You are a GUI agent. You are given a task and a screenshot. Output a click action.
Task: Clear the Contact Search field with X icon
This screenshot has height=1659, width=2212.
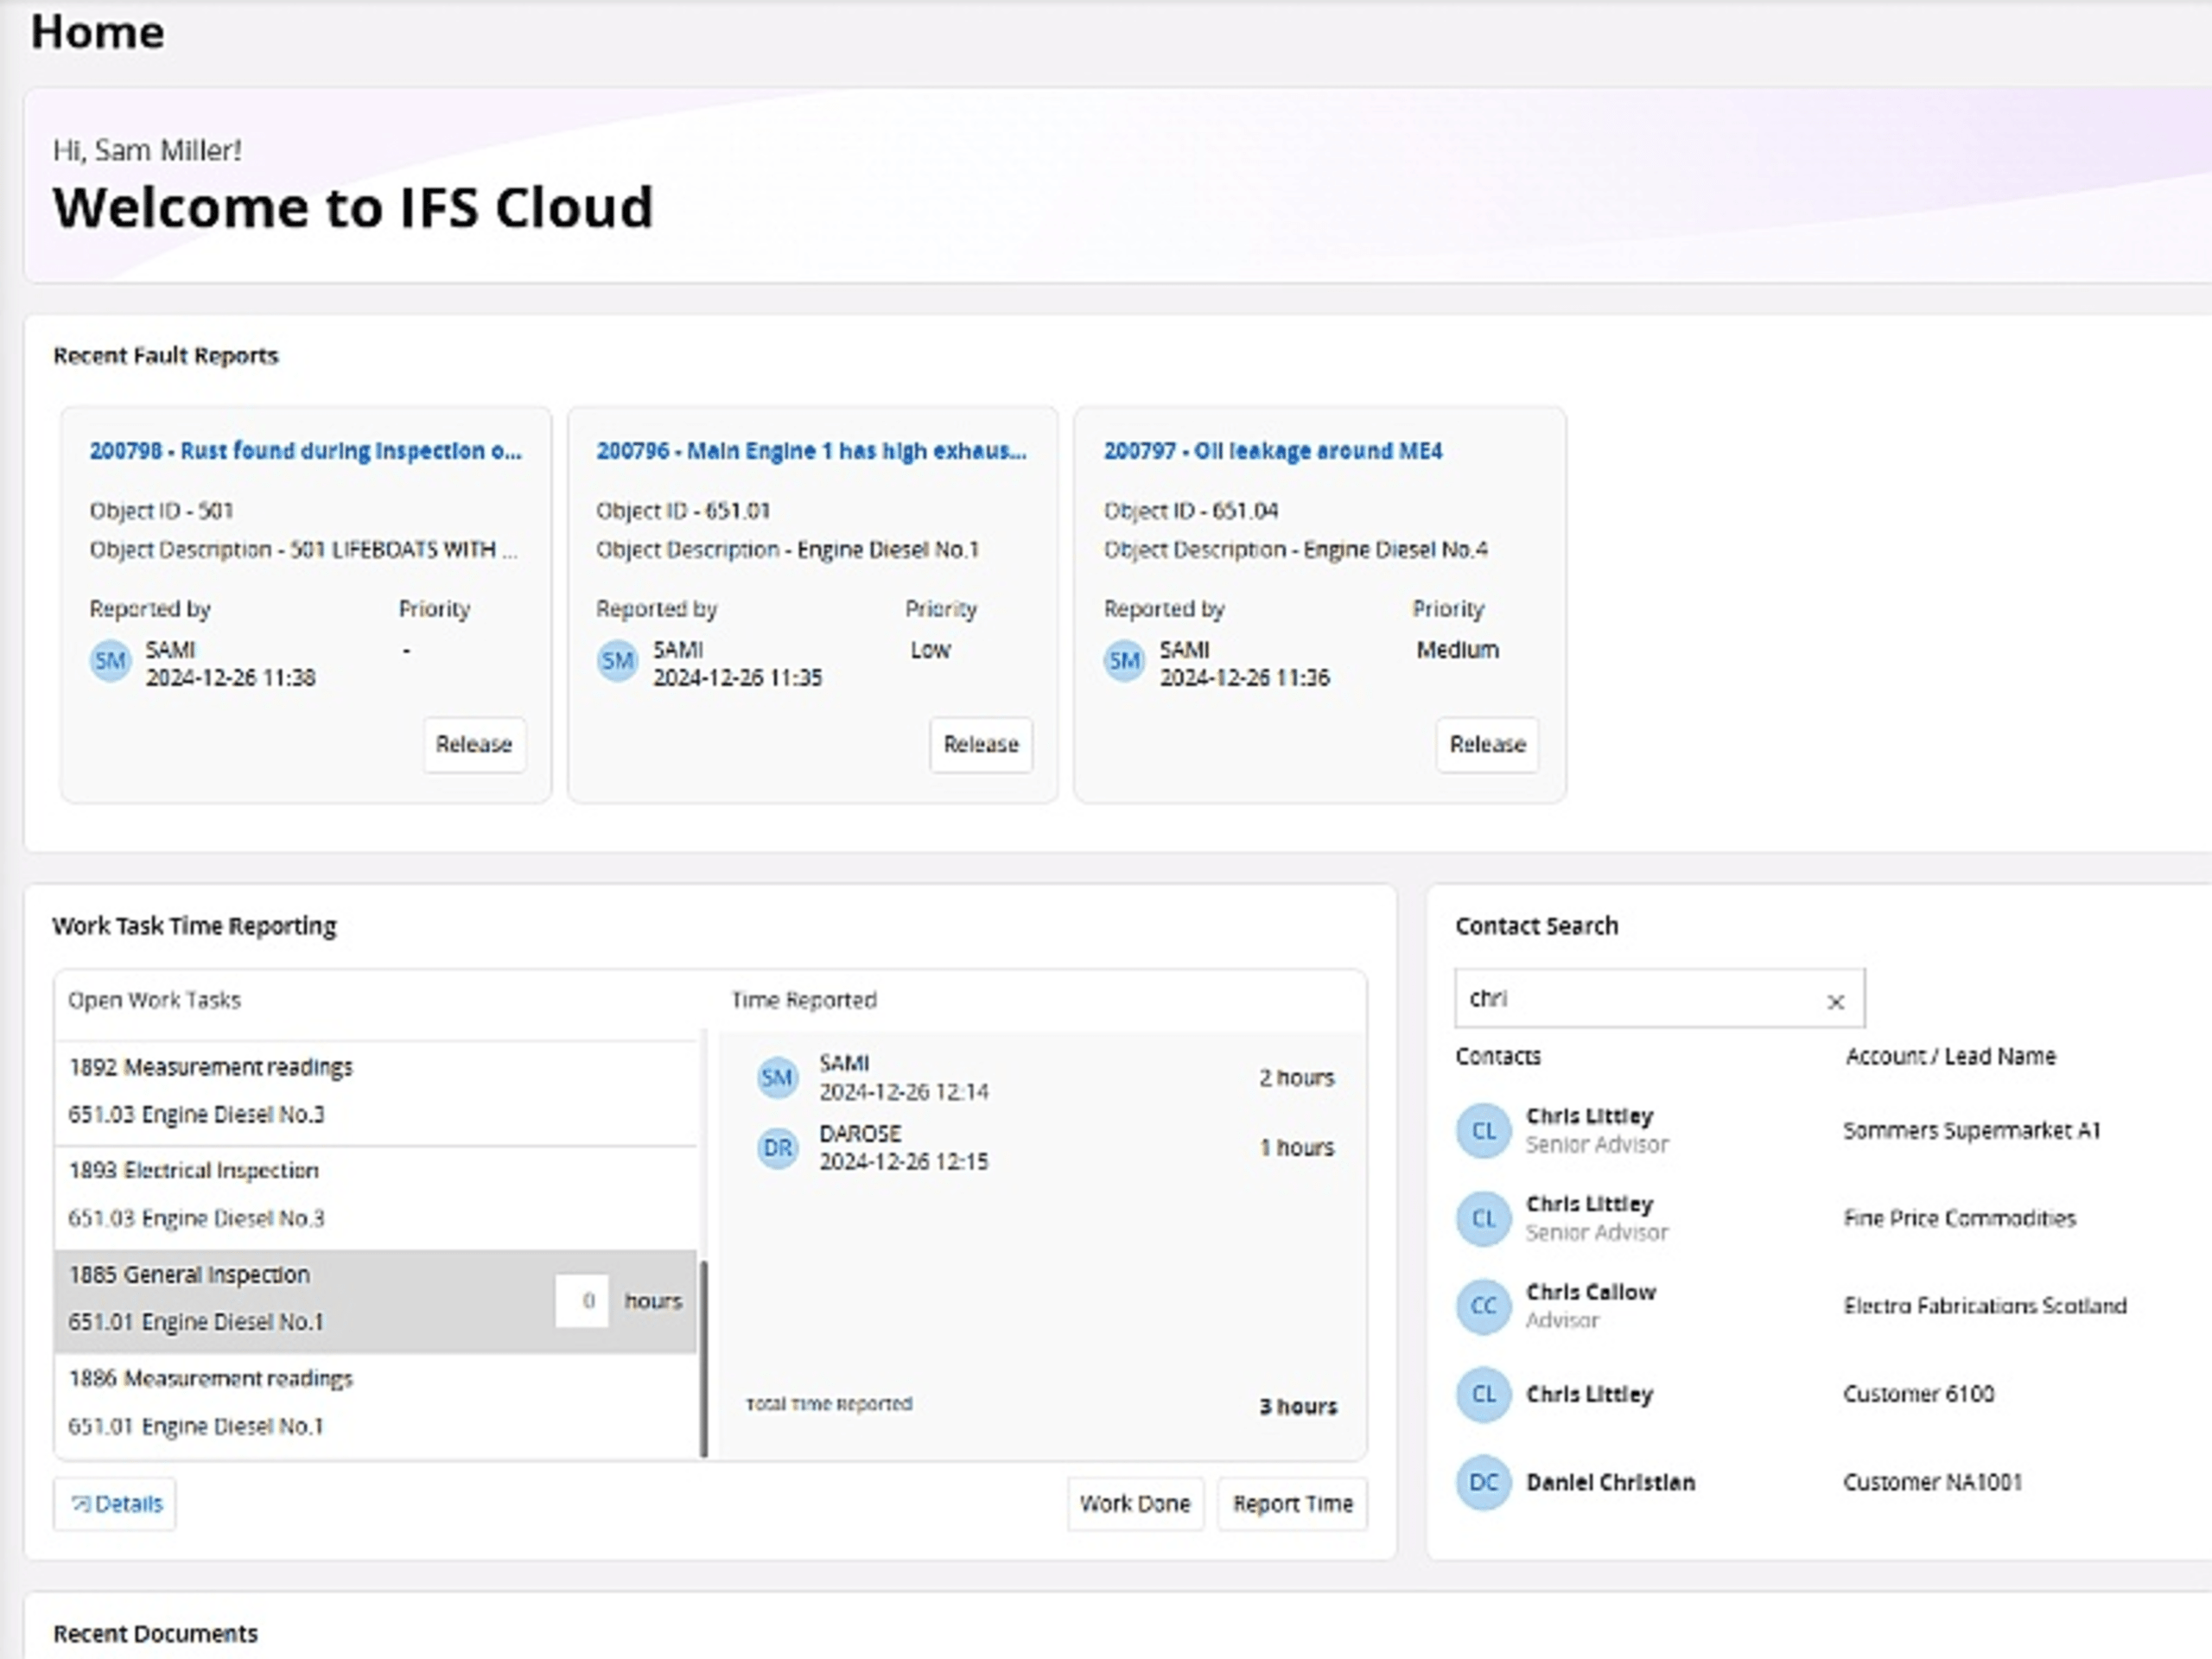(1835, 1001)
